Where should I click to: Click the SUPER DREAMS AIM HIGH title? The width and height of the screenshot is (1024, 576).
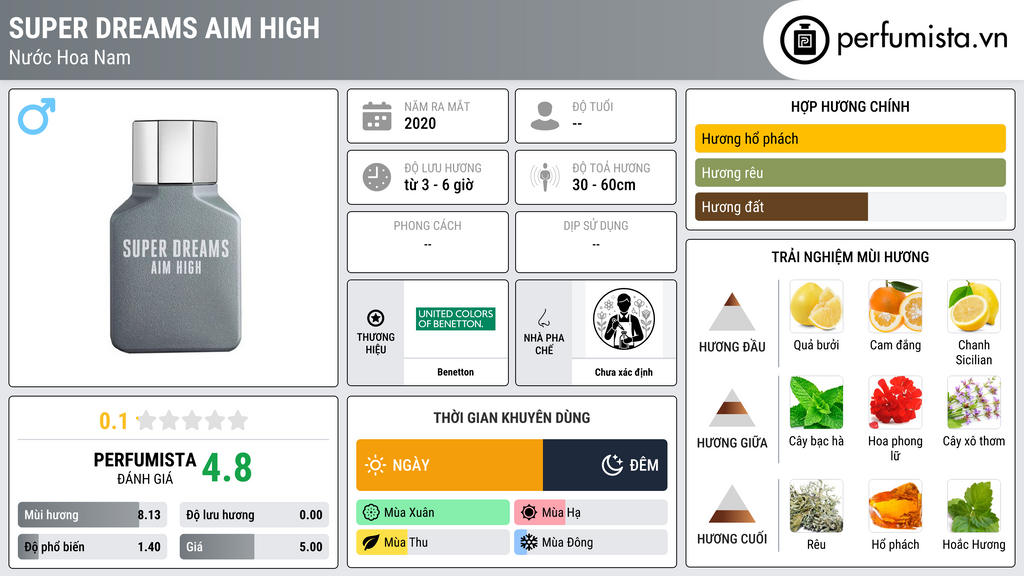coord(164,28)
